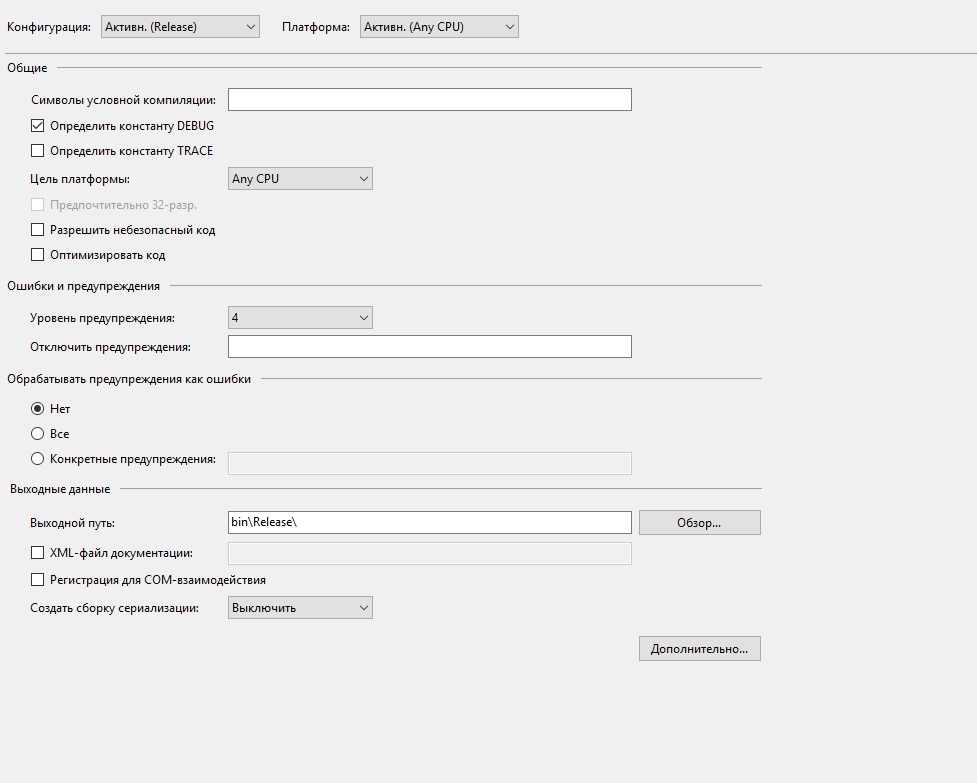Enable Оптимизировать код checkbox

tap(38, 255)
